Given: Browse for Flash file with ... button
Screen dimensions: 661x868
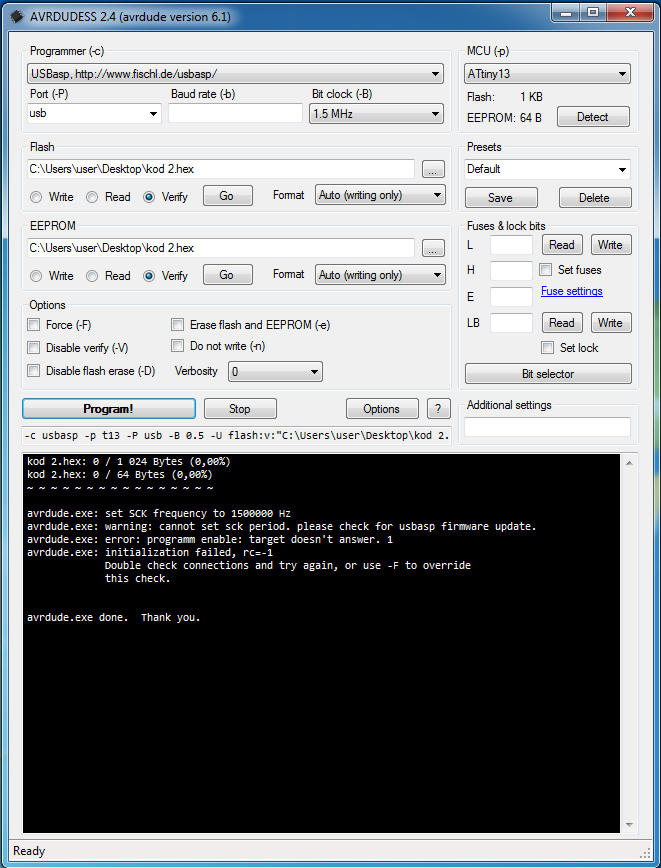Looking at the screenshot, I should [433, 169].
